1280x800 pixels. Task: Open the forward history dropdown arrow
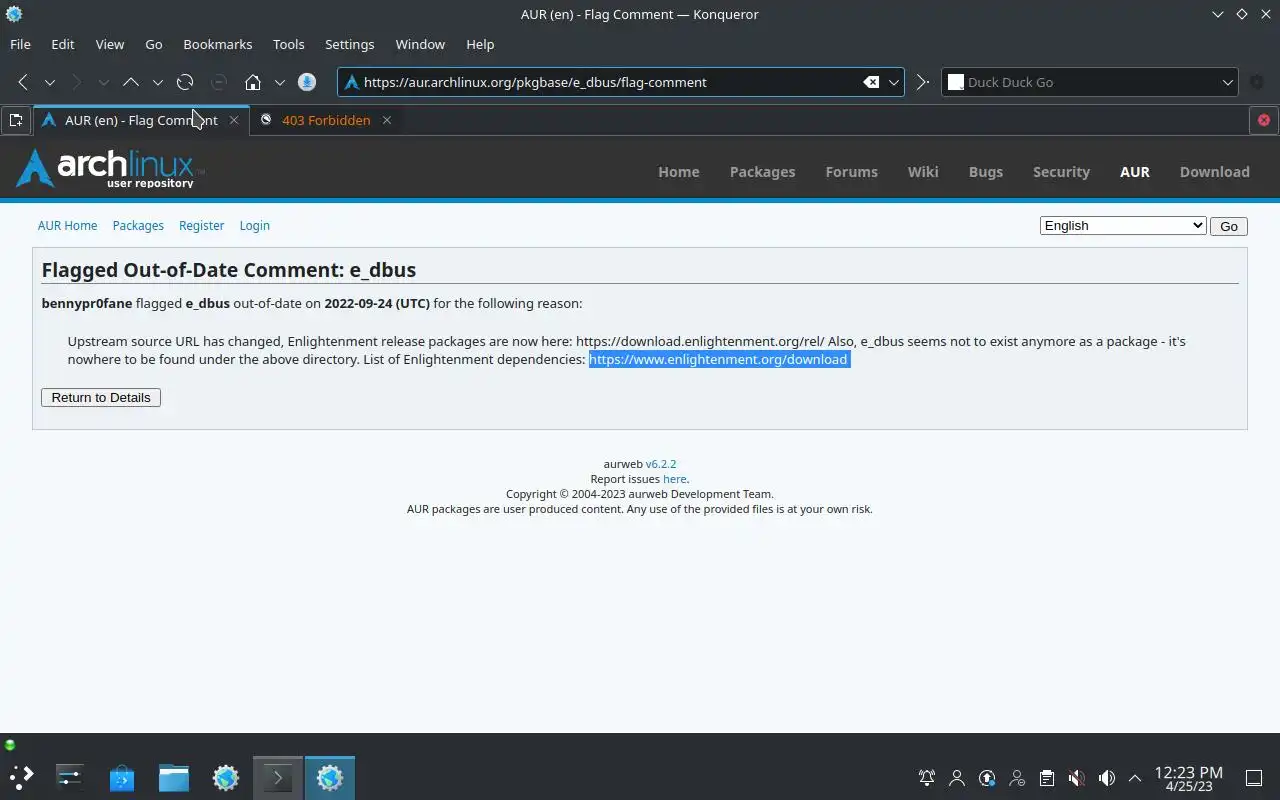pos(103,82)
